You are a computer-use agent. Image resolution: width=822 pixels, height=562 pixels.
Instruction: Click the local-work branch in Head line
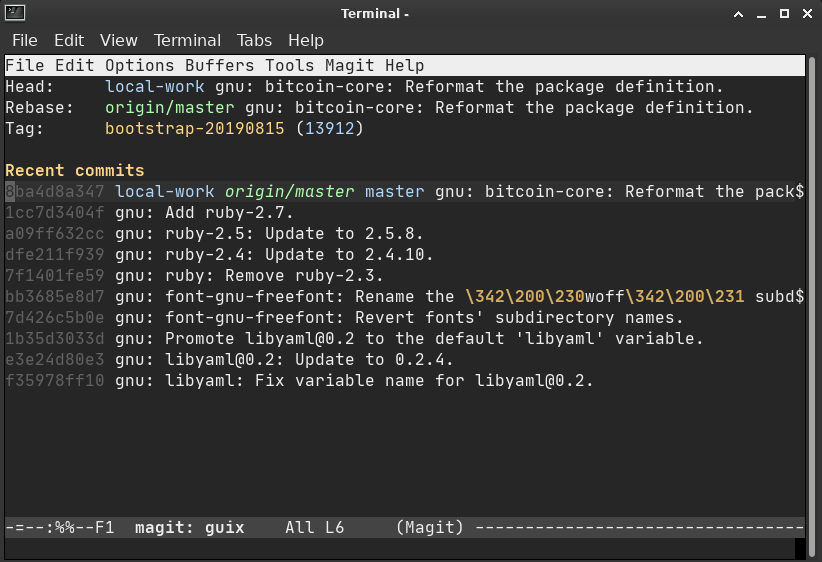point(155,87)
